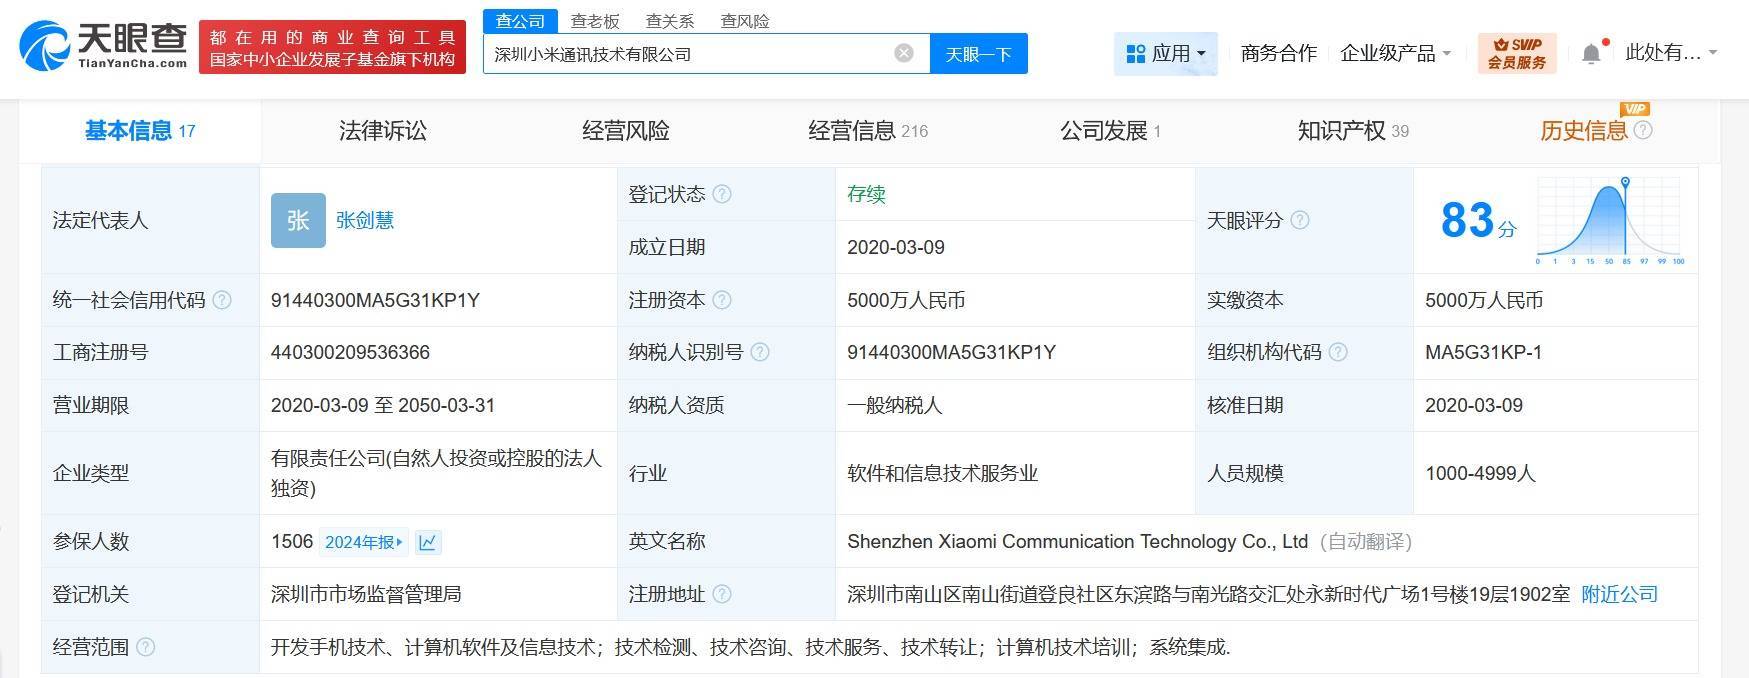This screenshot has width=1749, height=678.
Task: Click the help icon next to 天眼评分
Action: [1300, 220]
